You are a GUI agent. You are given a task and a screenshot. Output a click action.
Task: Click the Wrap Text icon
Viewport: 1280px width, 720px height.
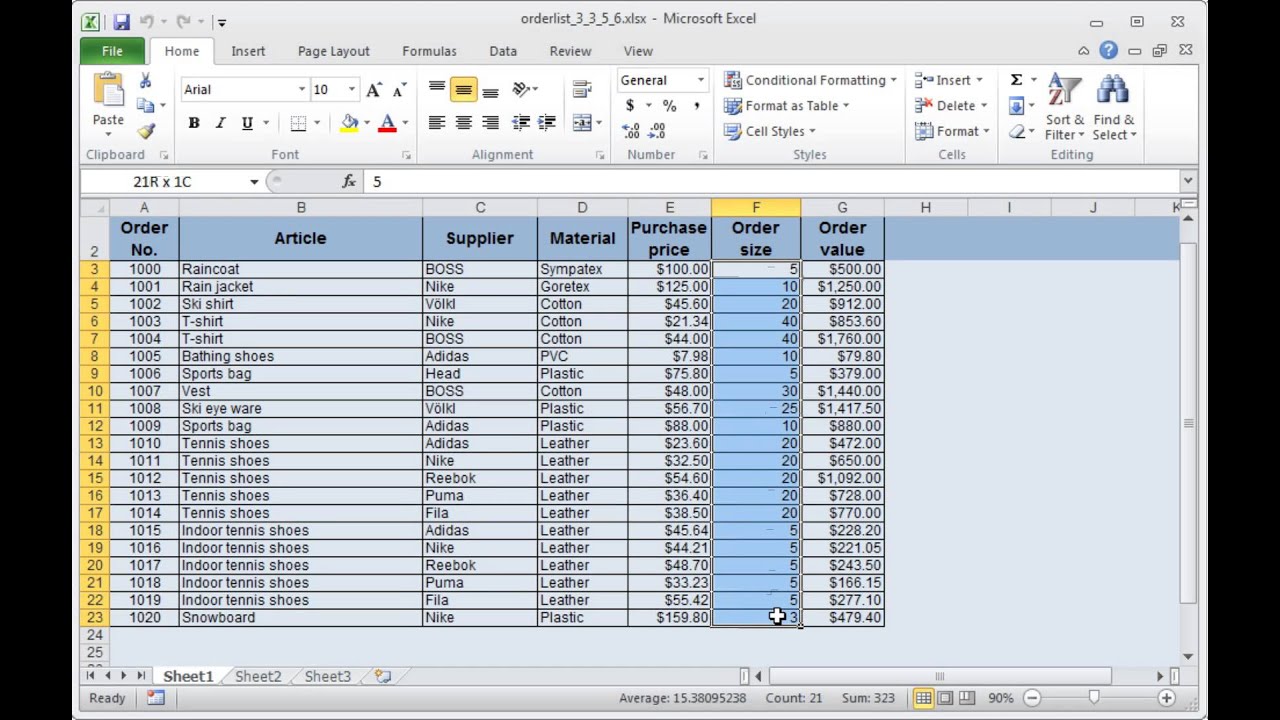click(582, 90)
